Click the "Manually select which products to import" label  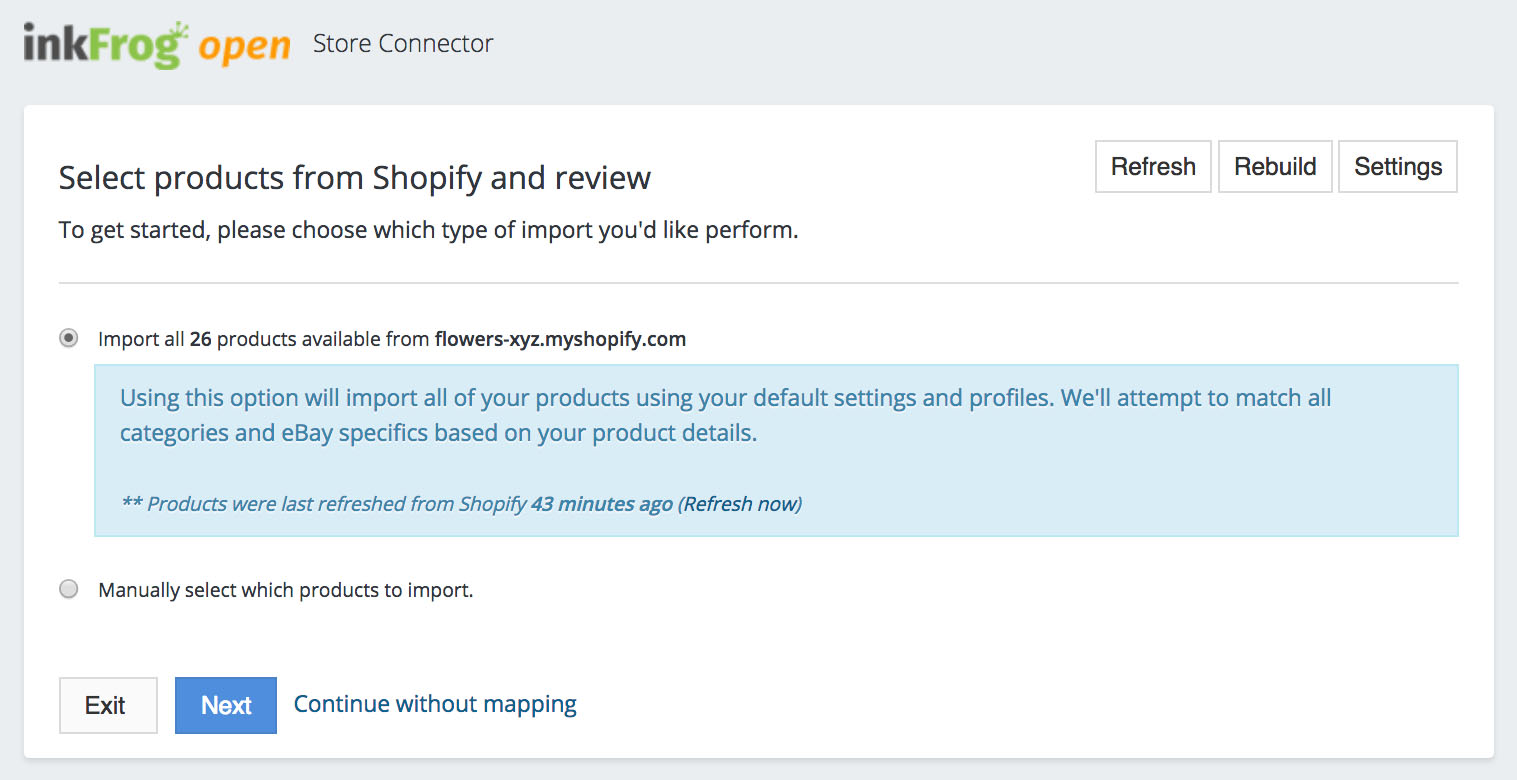tap(285, 590)
